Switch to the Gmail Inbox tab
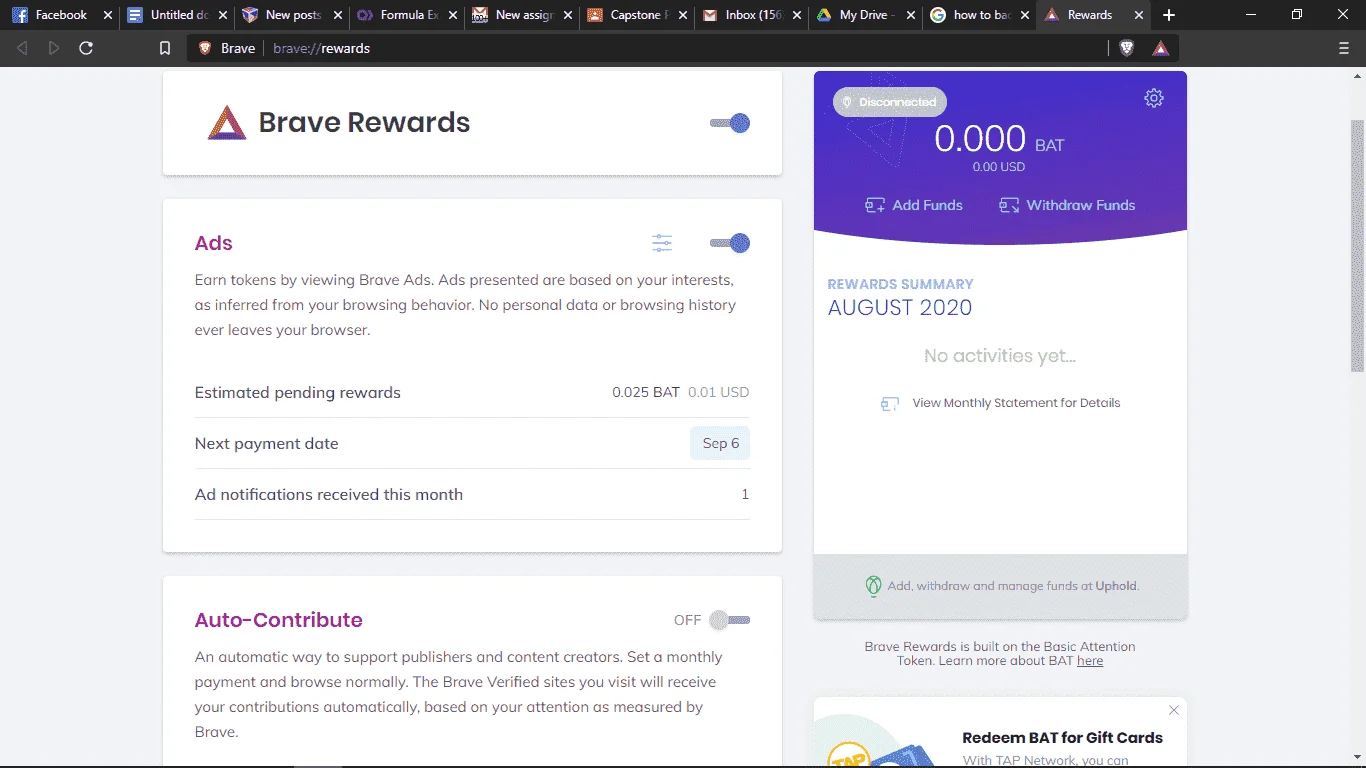The width and height of the screenshot is (1366, 768). (753, 15)
